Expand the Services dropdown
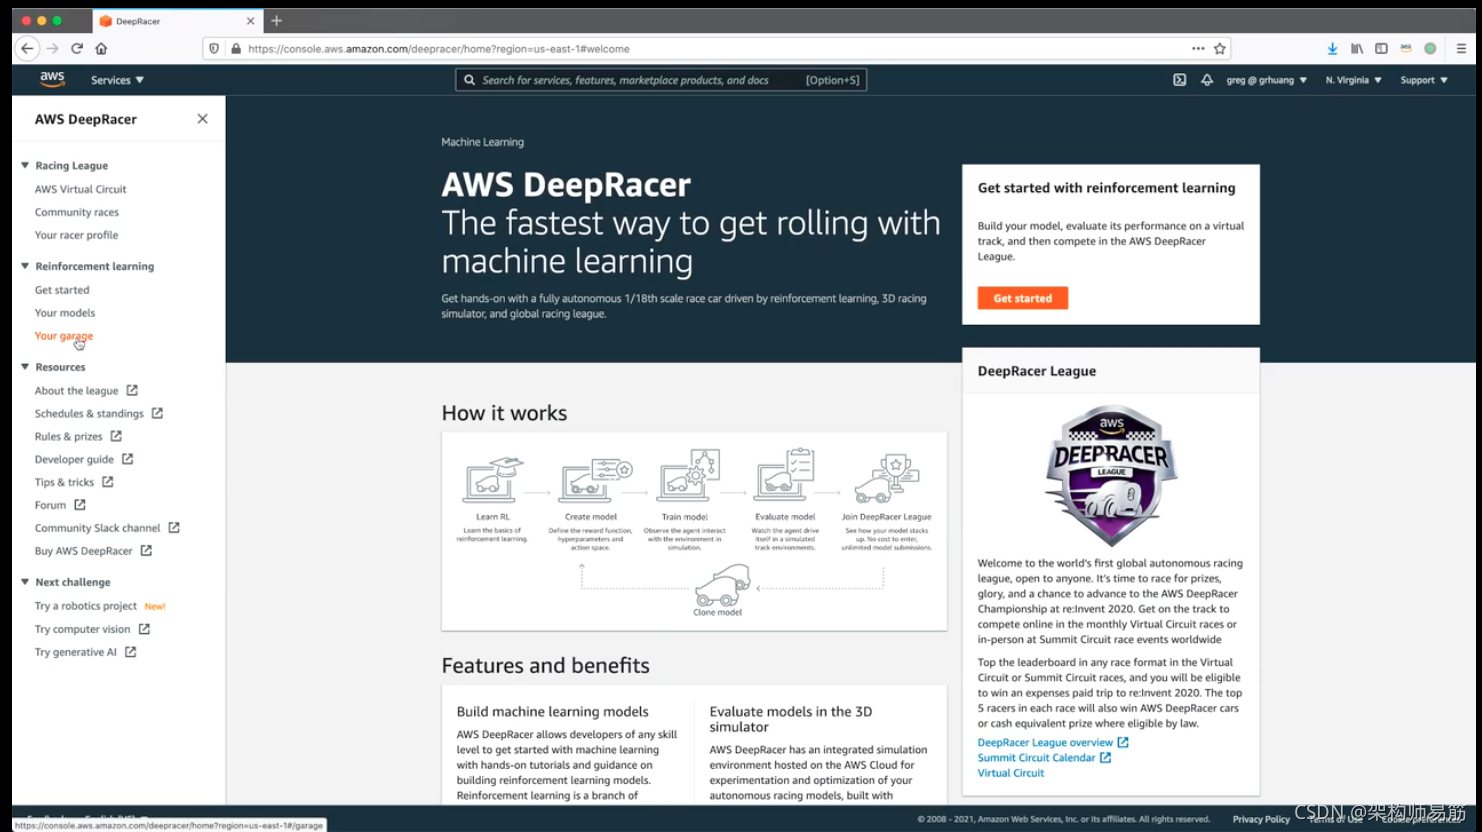1482x832 pixels. coord(117,80)
